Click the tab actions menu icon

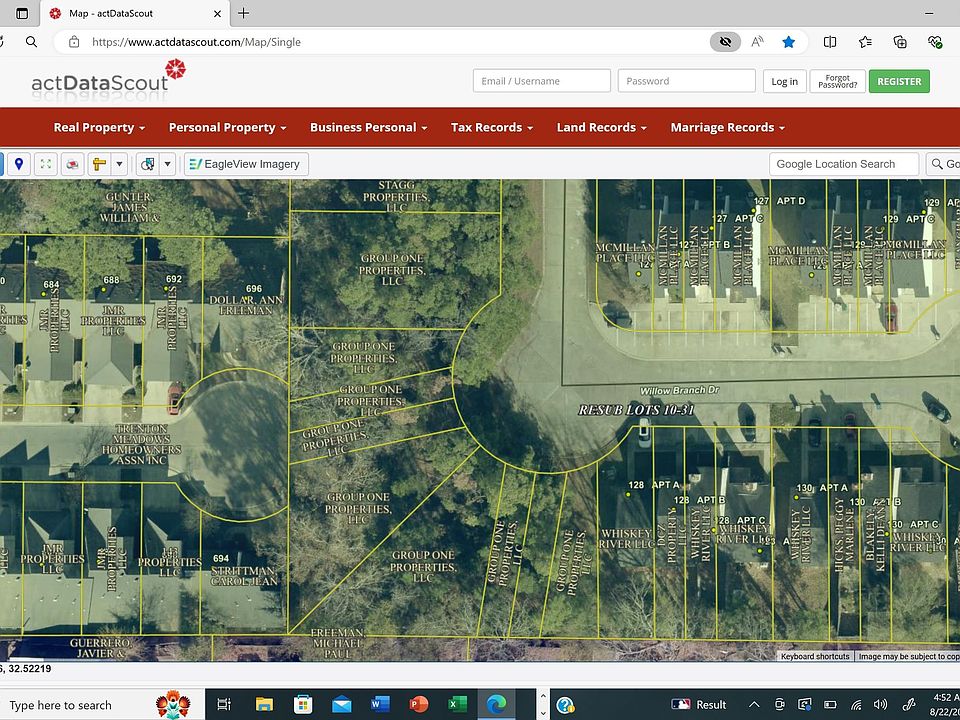(x=22, y=13)
